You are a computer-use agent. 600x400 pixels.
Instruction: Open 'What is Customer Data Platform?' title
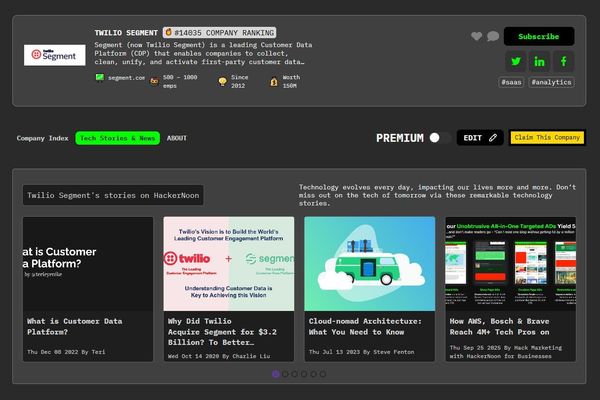tap(75, 327)
